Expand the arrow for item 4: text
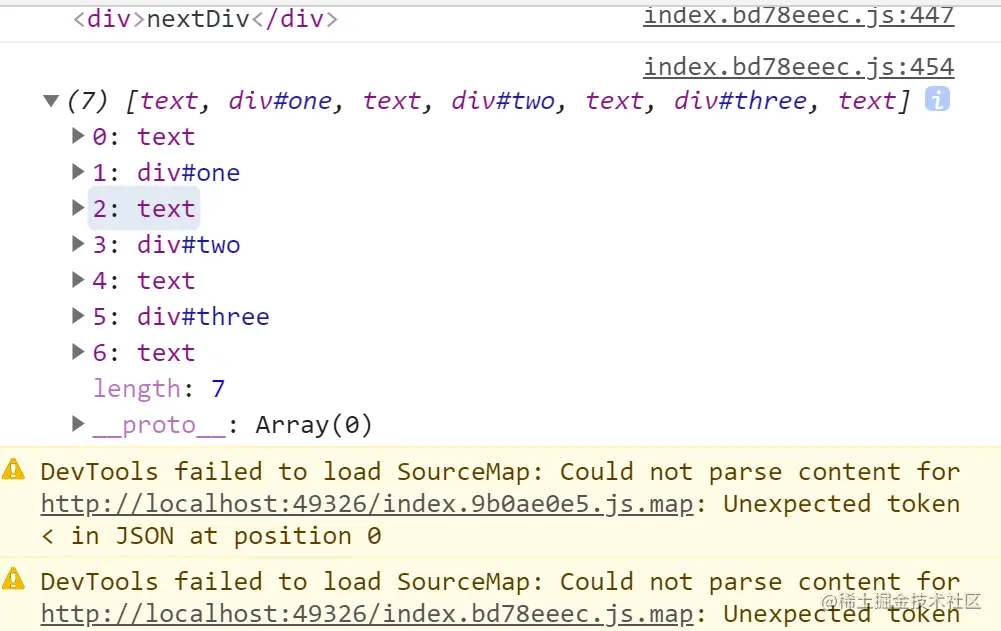 (78, 279)
